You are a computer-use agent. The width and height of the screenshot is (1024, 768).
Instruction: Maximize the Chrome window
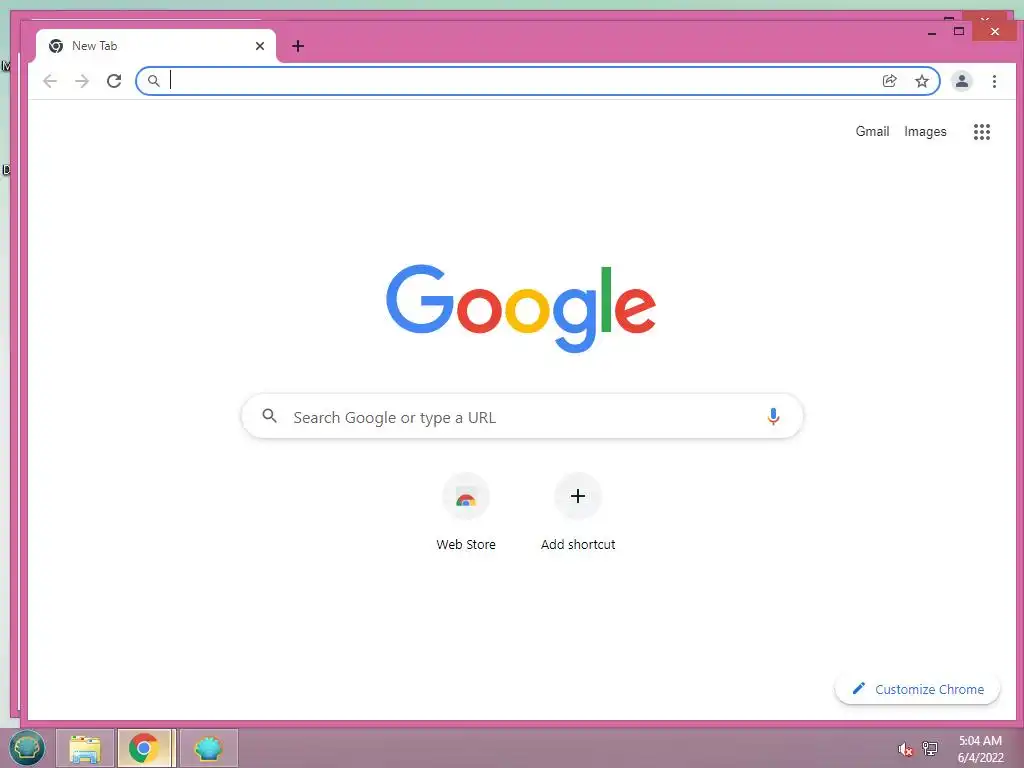click(959, 31)
